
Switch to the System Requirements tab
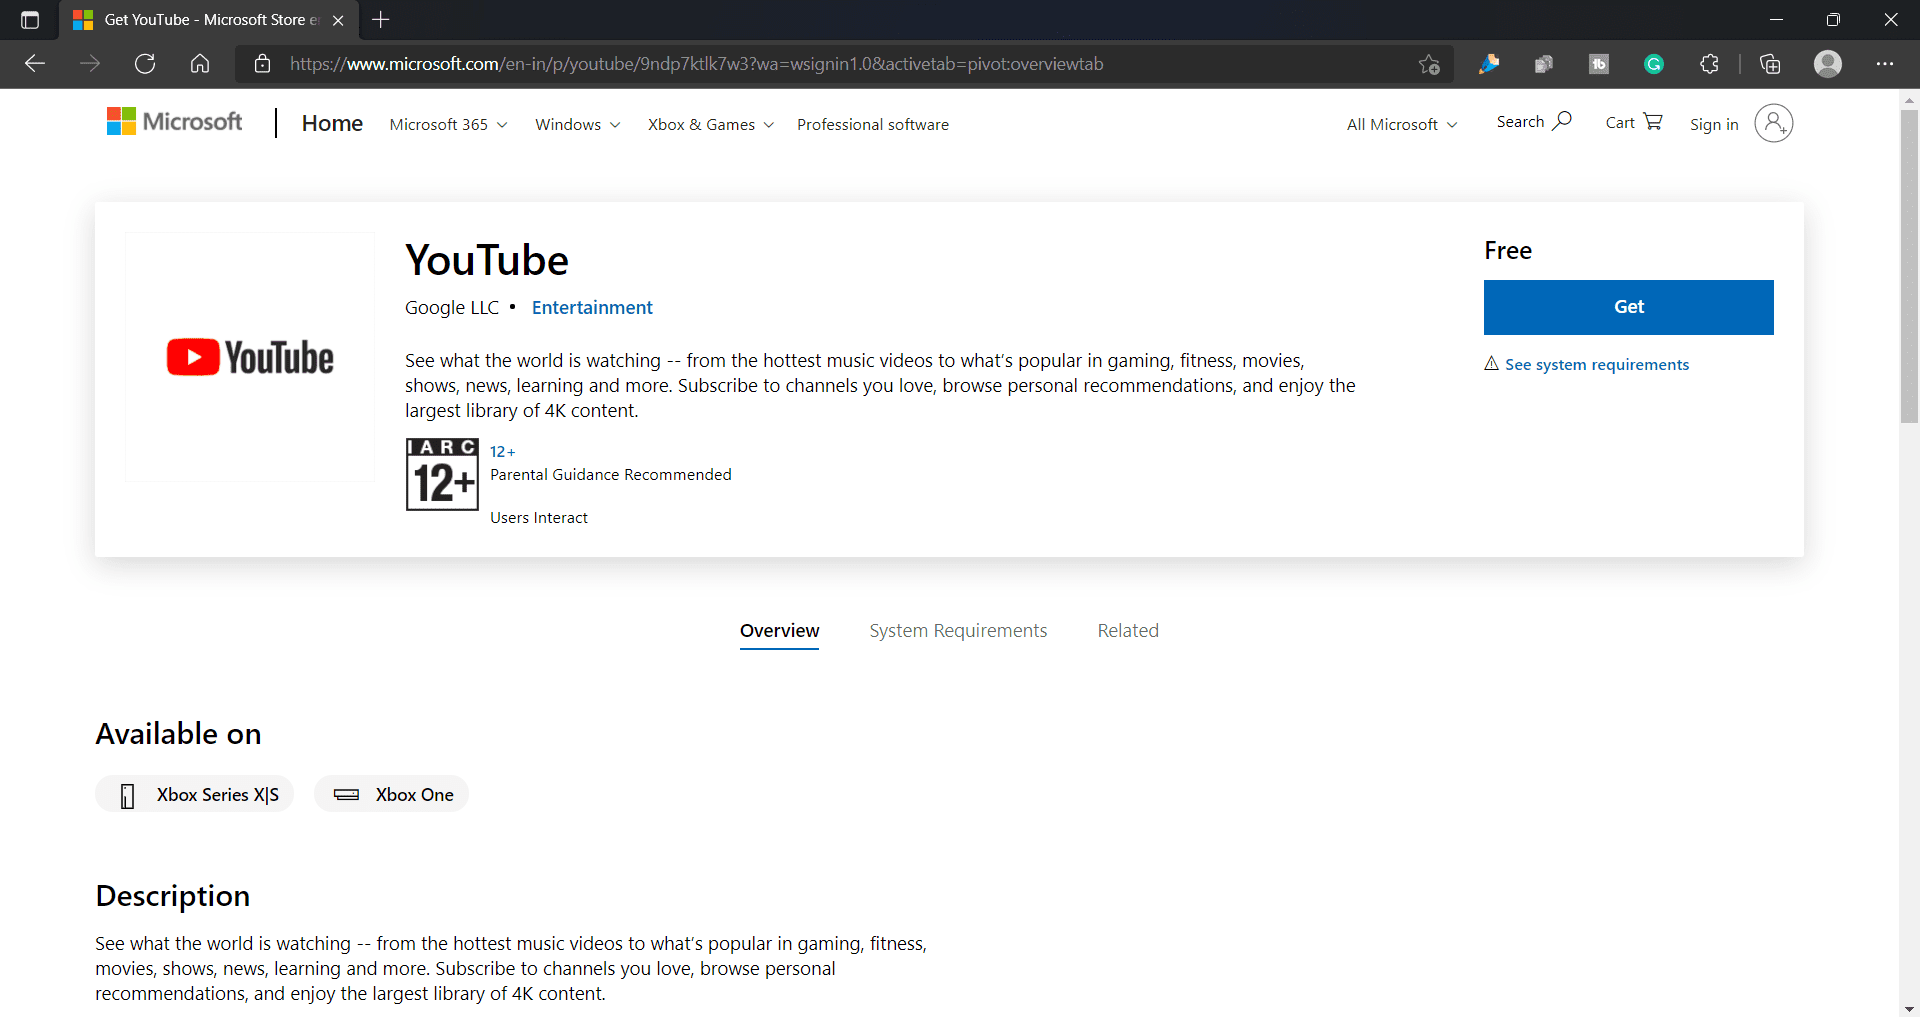tap(958, 631)
